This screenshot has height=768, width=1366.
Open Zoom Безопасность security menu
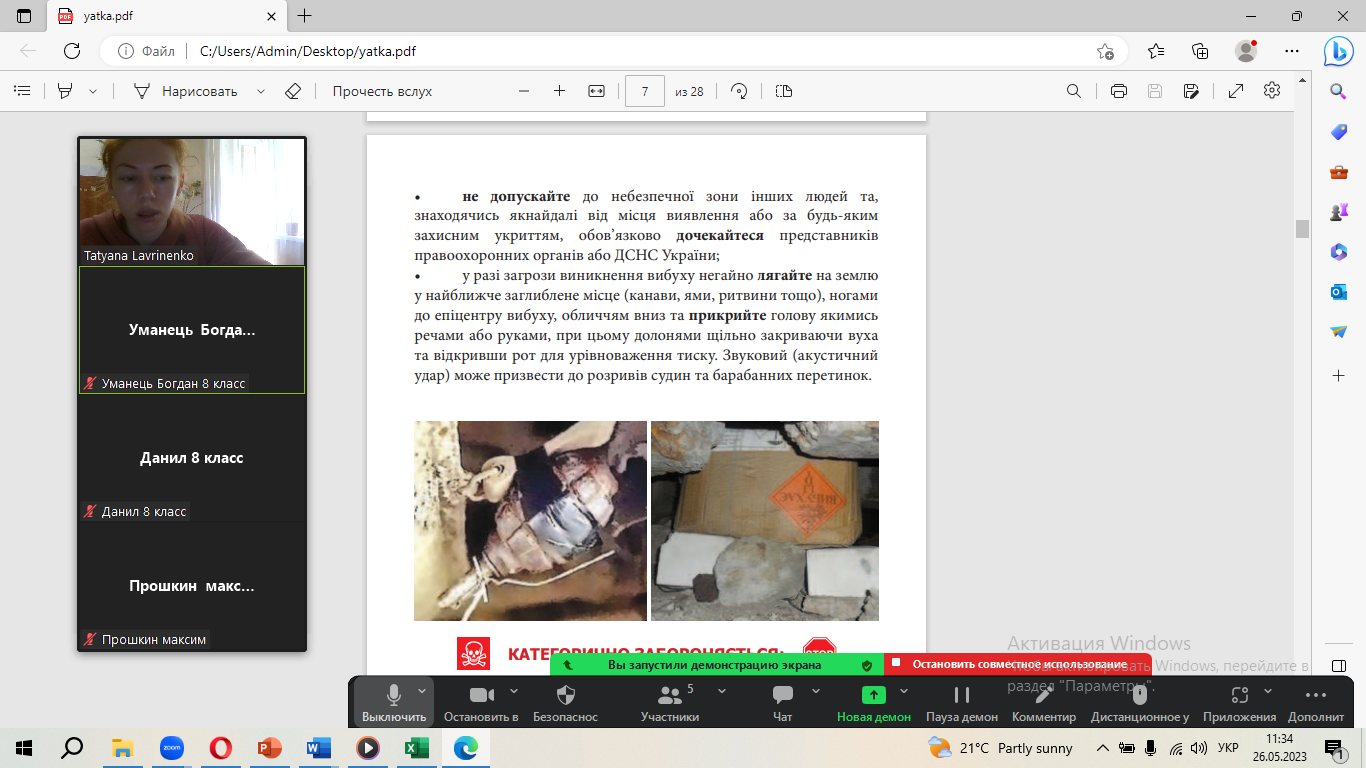click(x=565, y=702)
